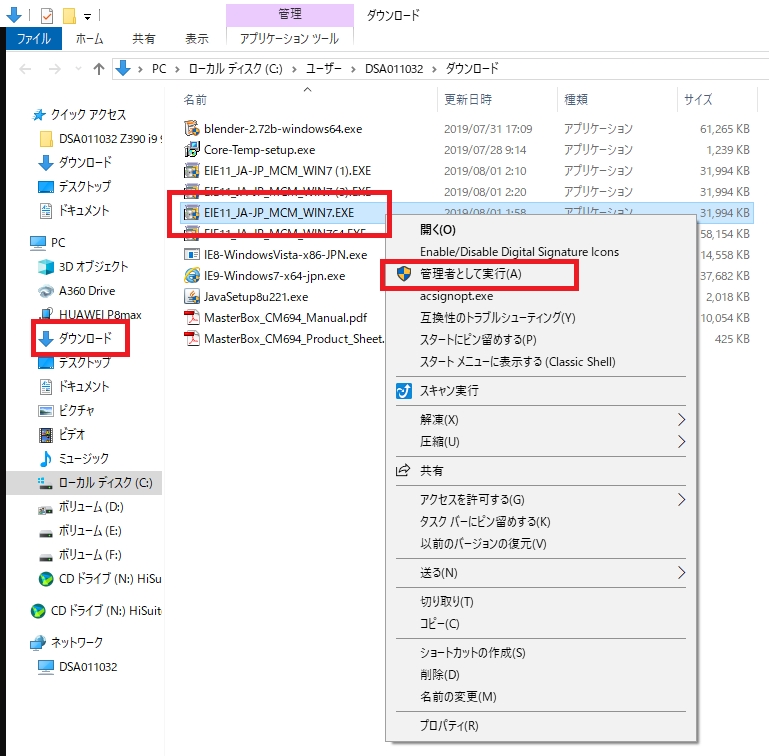Sort by the サイズ column header
Screen dimensions: 769x756
[698, 100]
